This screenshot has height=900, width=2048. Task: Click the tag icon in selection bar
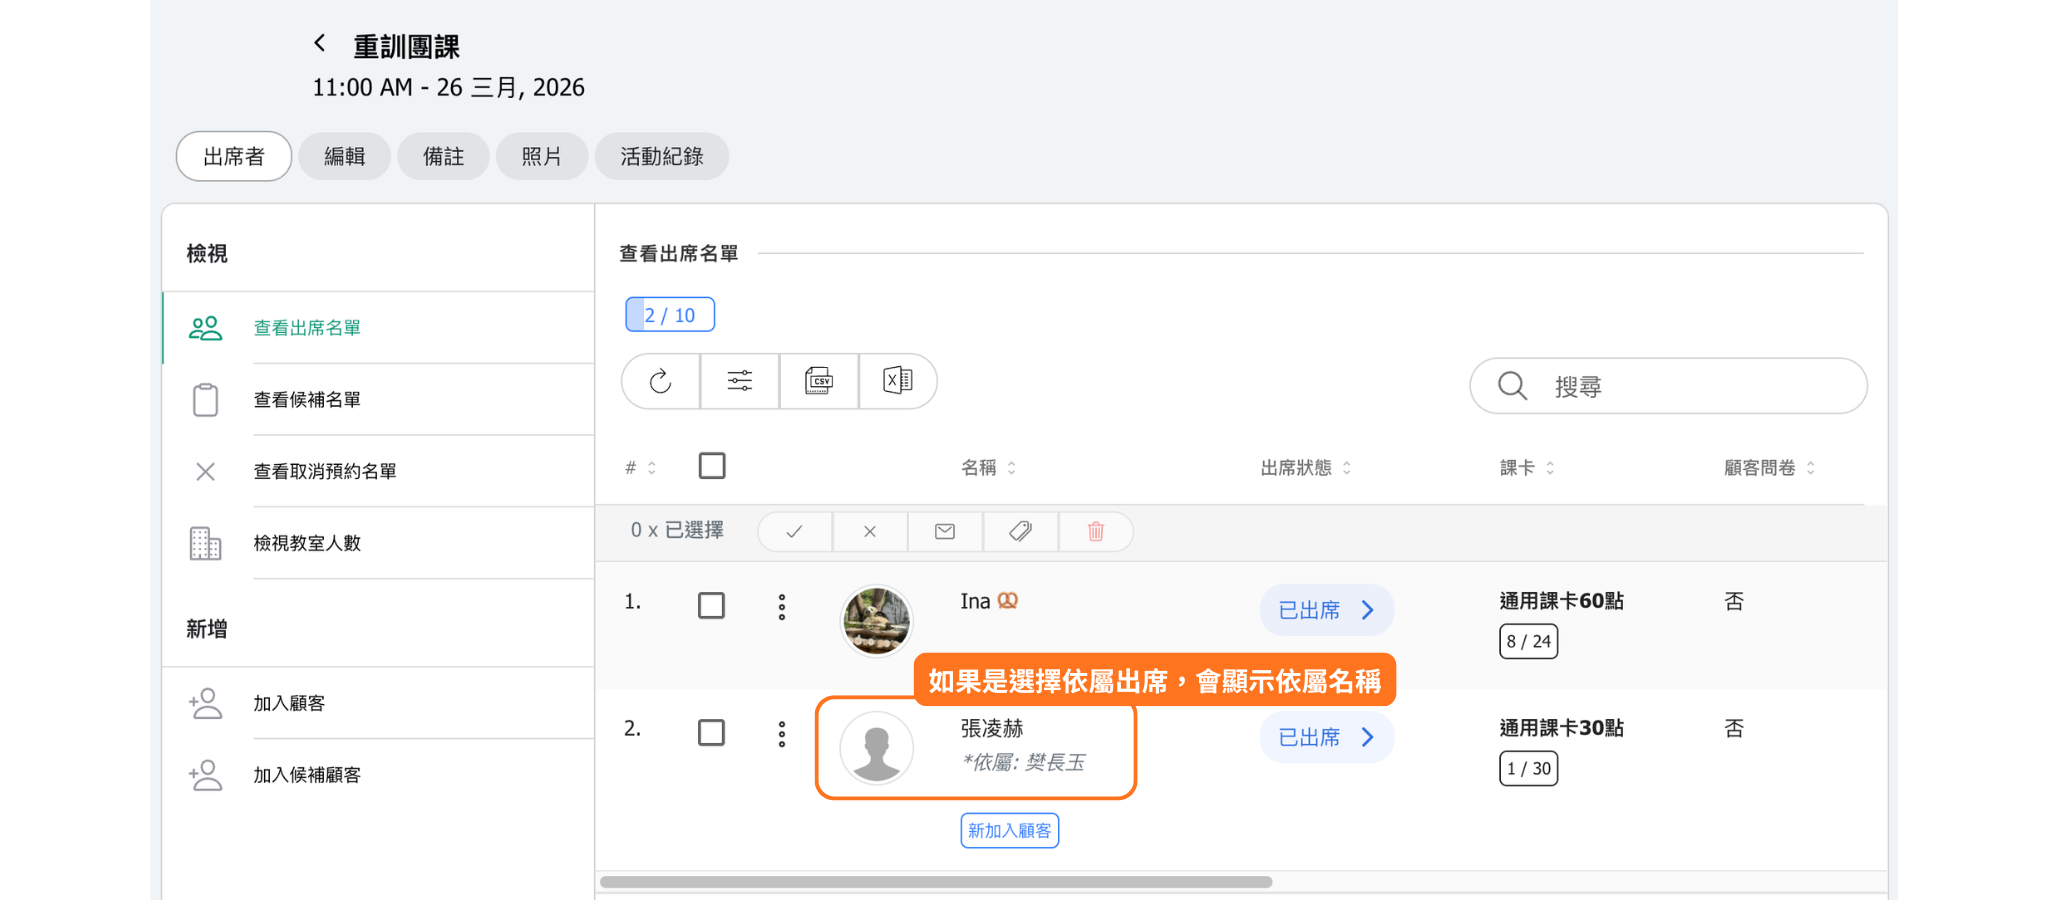tap(1020, 531)
